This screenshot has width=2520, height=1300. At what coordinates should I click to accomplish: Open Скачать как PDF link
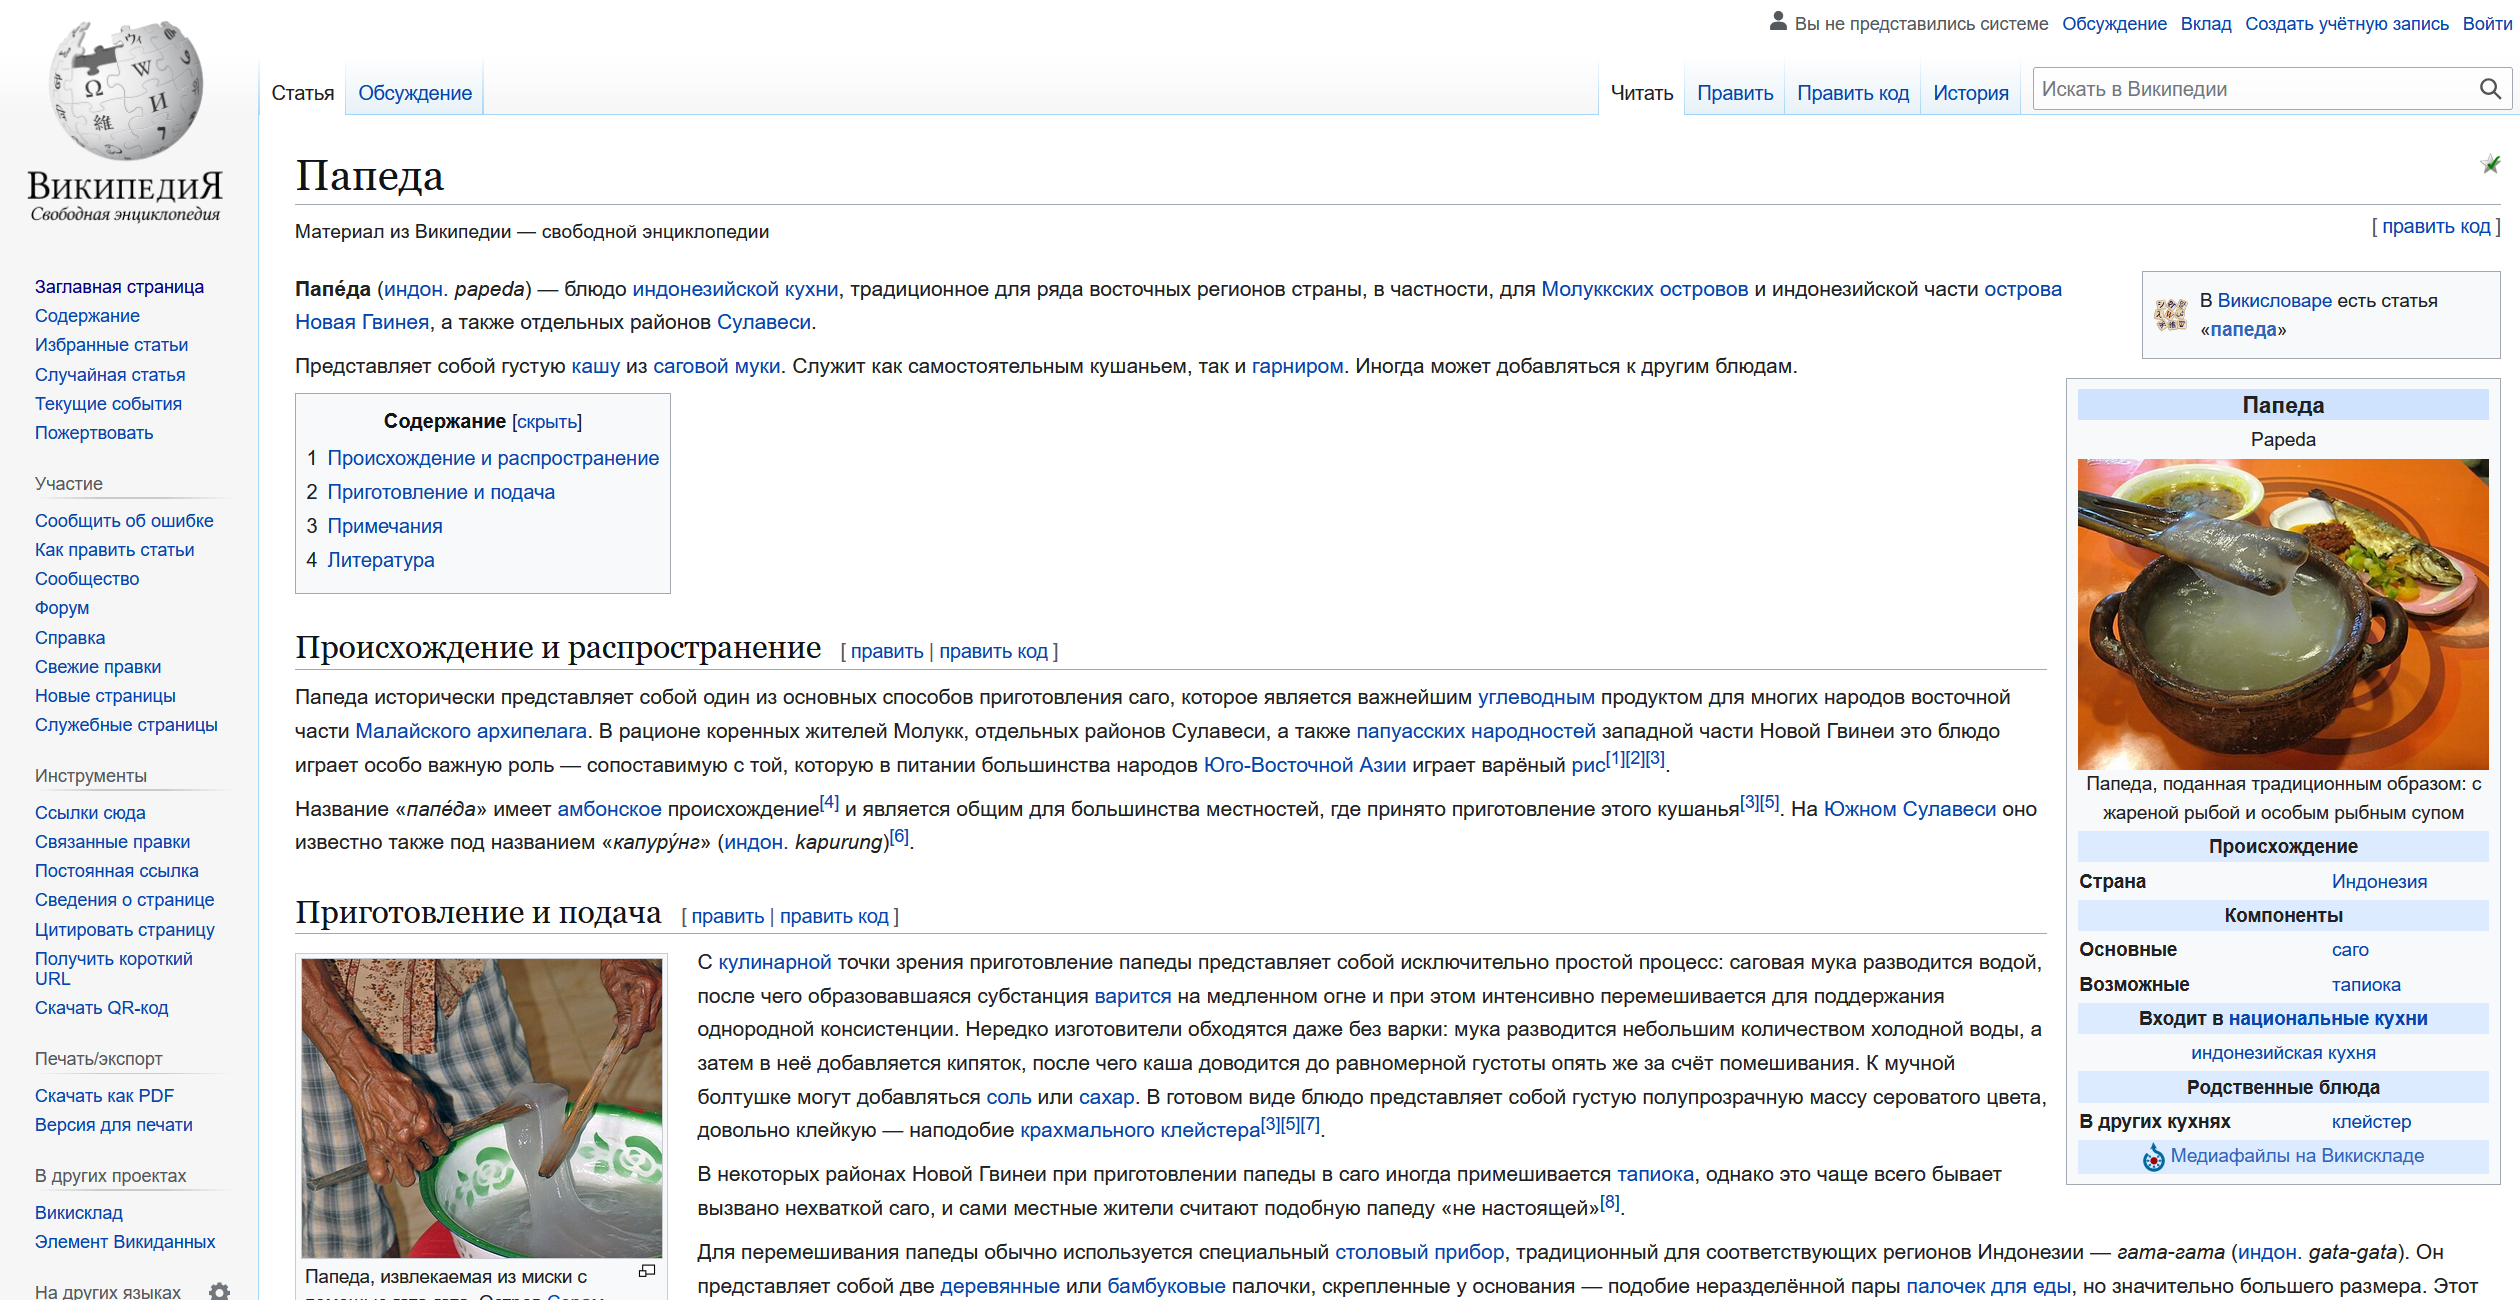point(104,1096)
